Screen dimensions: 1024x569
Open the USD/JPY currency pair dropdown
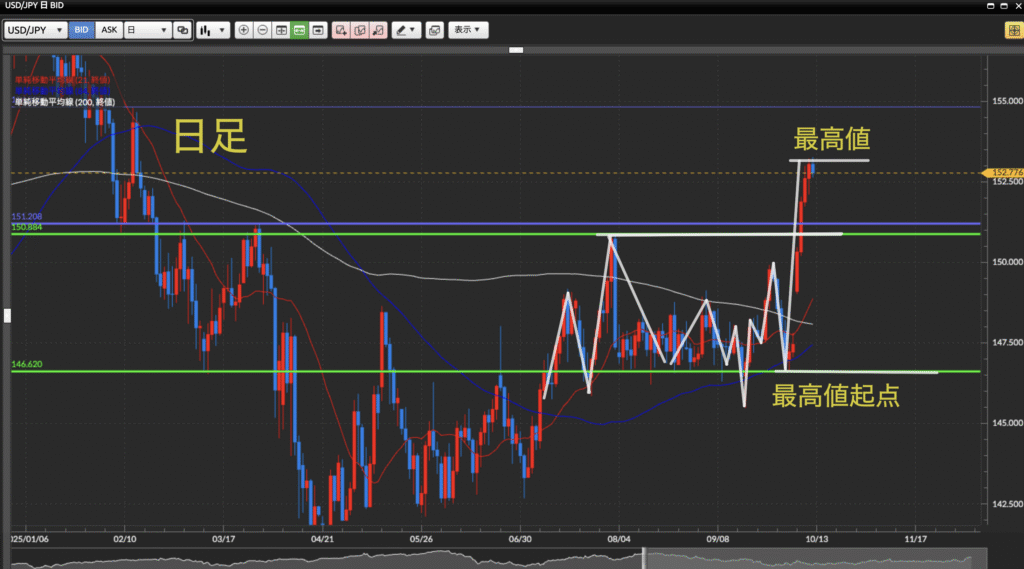pyautogui.click(x=36, y=30)
